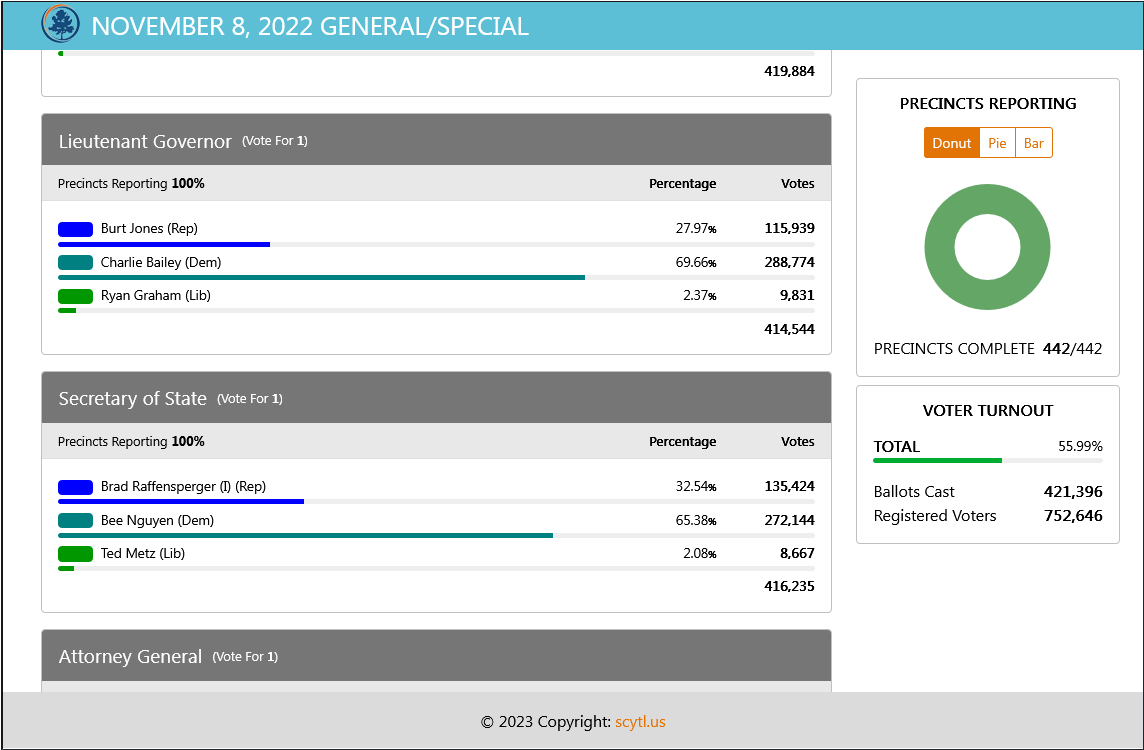The width and height of the screenshot is (1144, 750).
Task: Click Ted Metz vote count 8,667
Action: [x=797, y=553]
